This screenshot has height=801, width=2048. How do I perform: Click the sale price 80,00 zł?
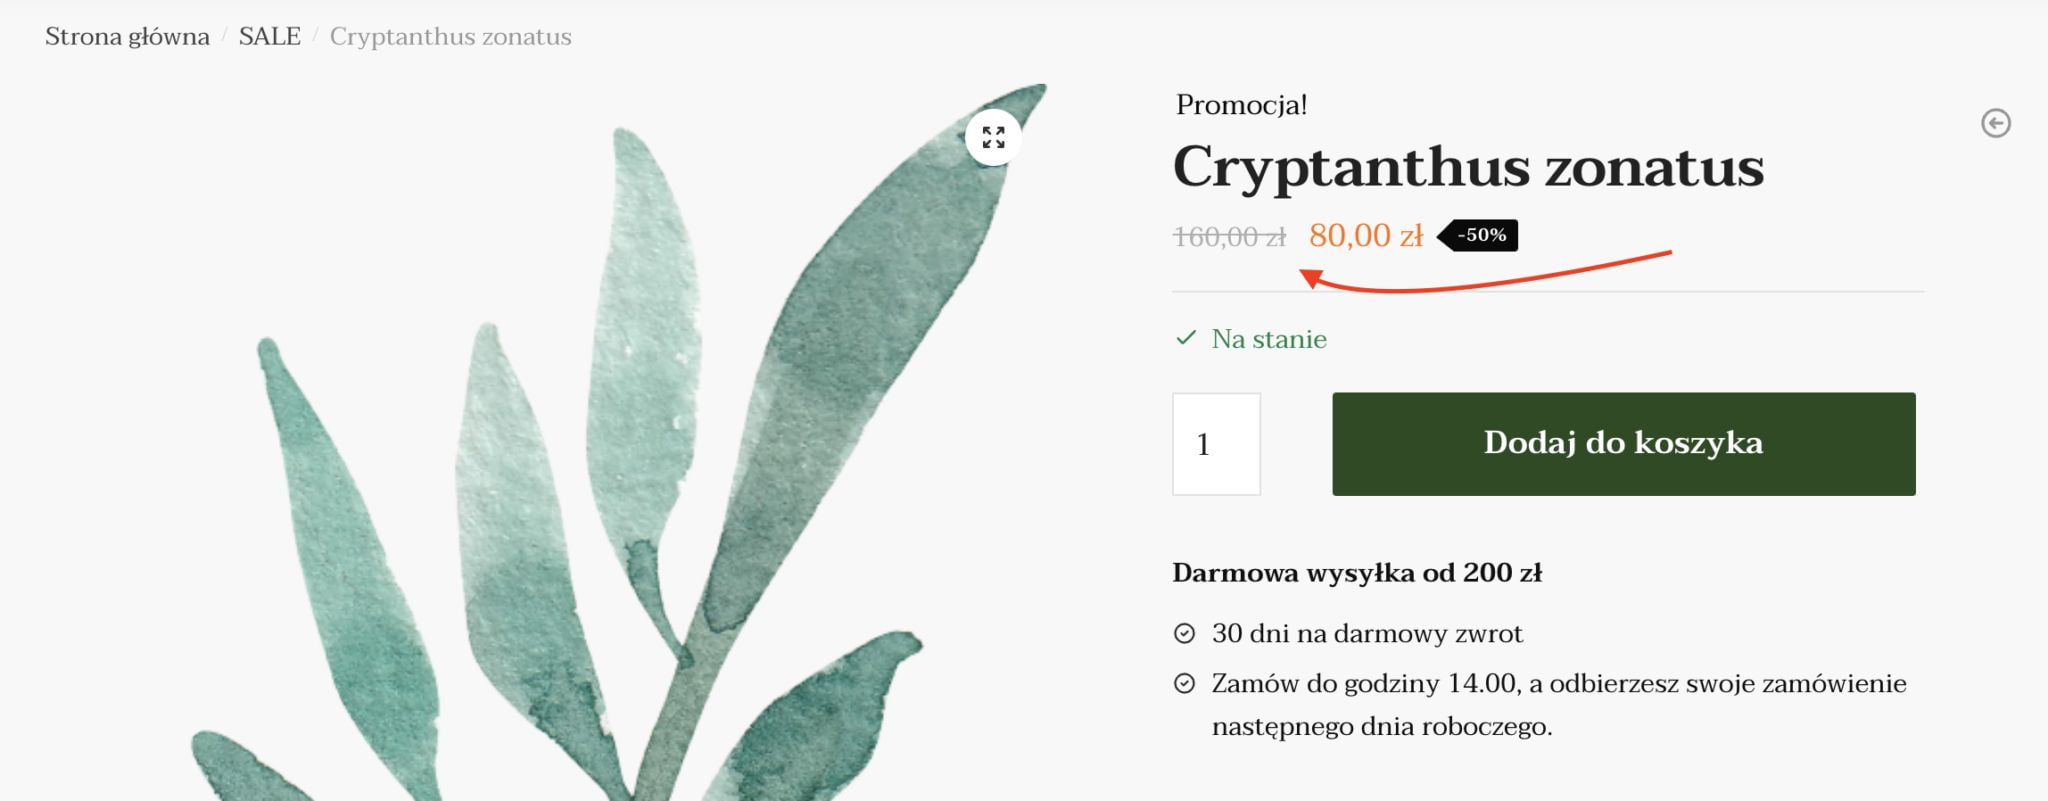(1366, 236)
